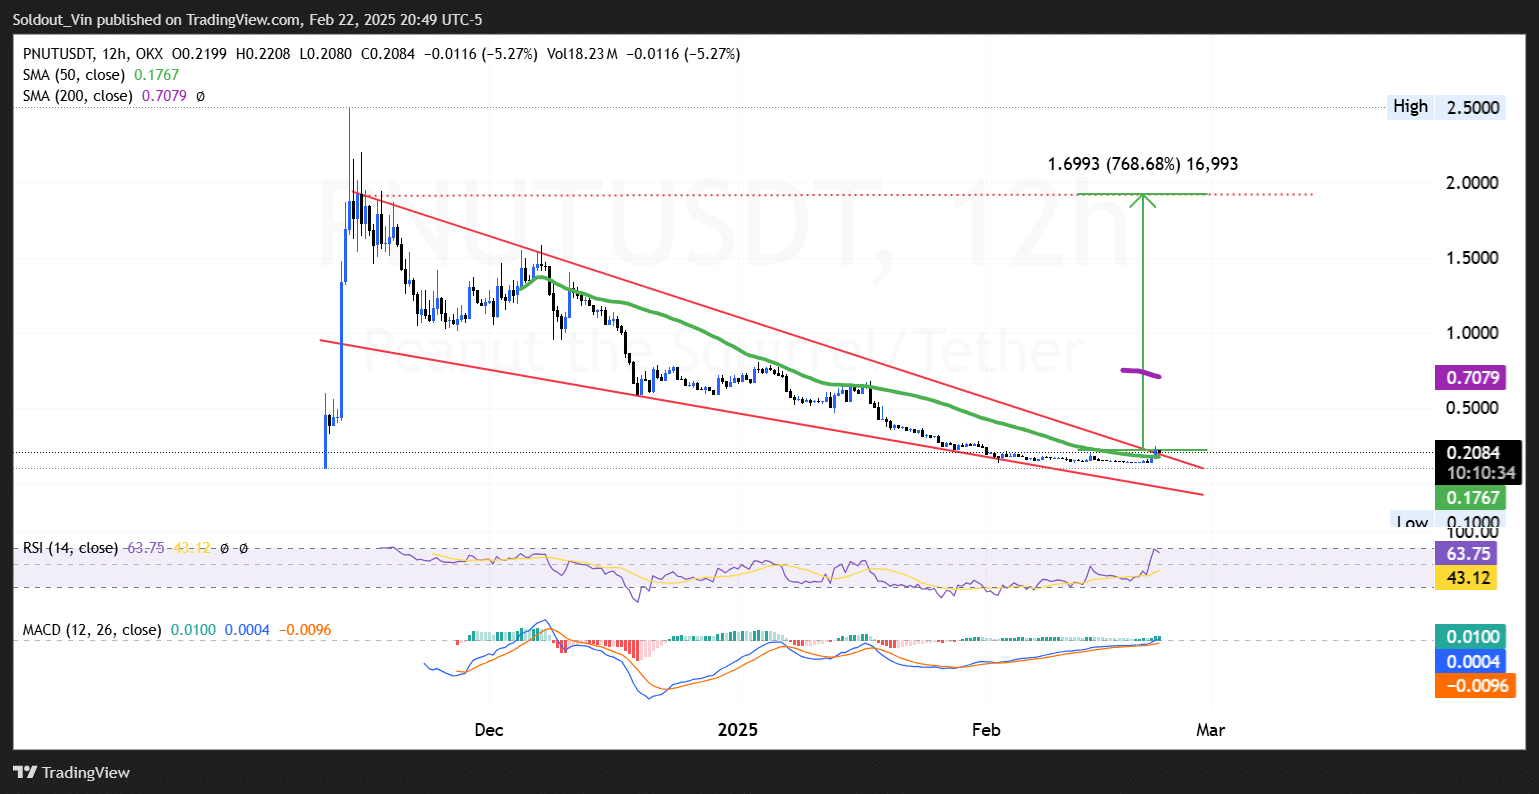The width and height of the screenshot is (1539, 794).
Task: Click the Mar label on the time axis
Action: 1211,730
